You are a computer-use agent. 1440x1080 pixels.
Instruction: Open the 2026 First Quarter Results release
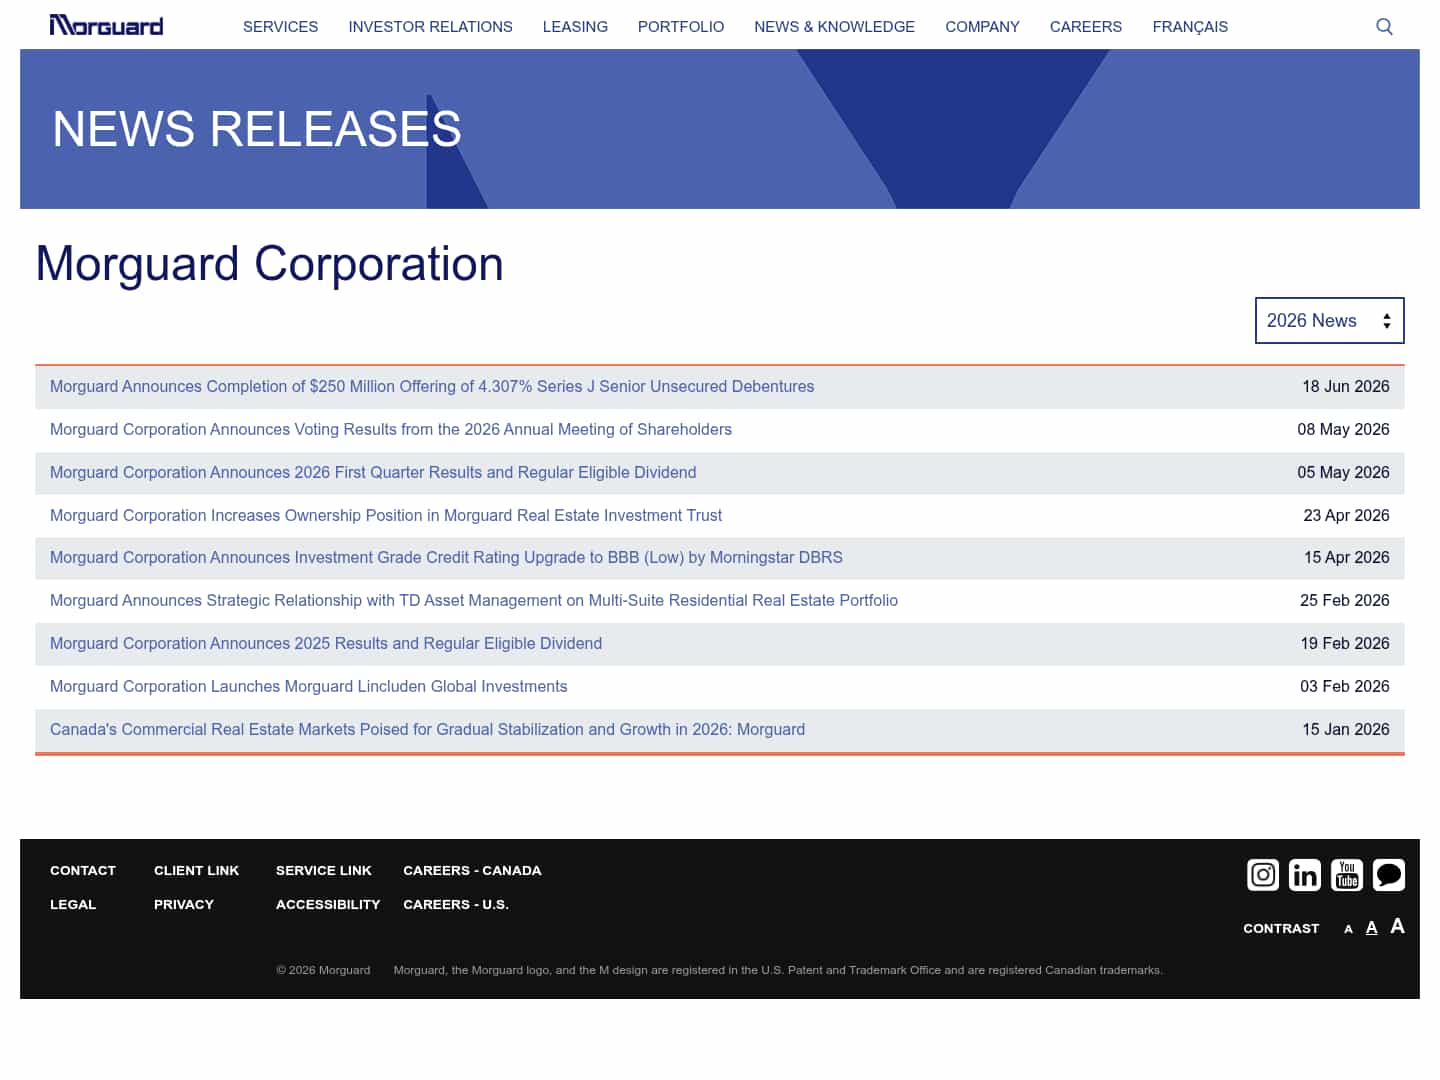click(x=373, y=472)
